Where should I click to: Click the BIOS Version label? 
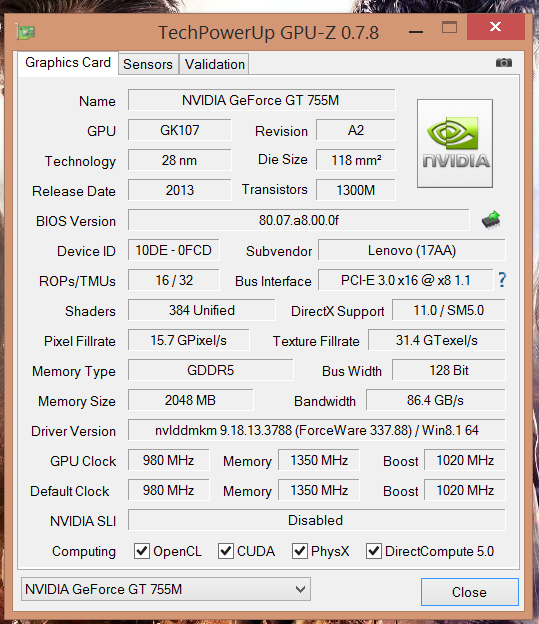pos(76,221)
